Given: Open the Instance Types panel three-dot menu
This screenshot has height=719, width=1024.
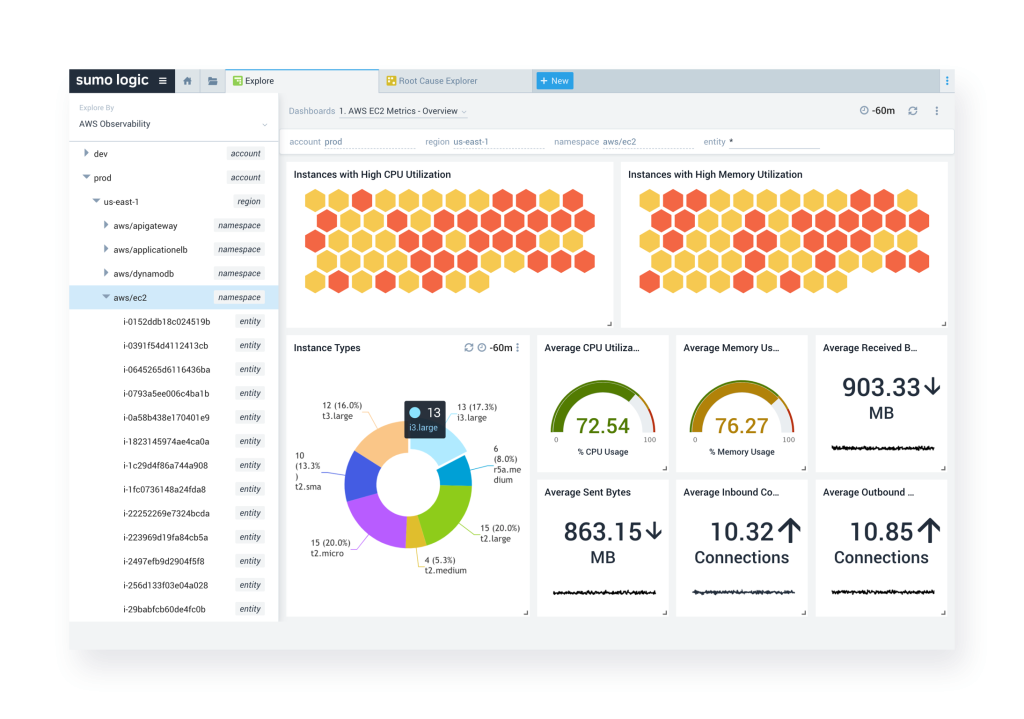Looking at the screenshot, I should coord(517,347).
